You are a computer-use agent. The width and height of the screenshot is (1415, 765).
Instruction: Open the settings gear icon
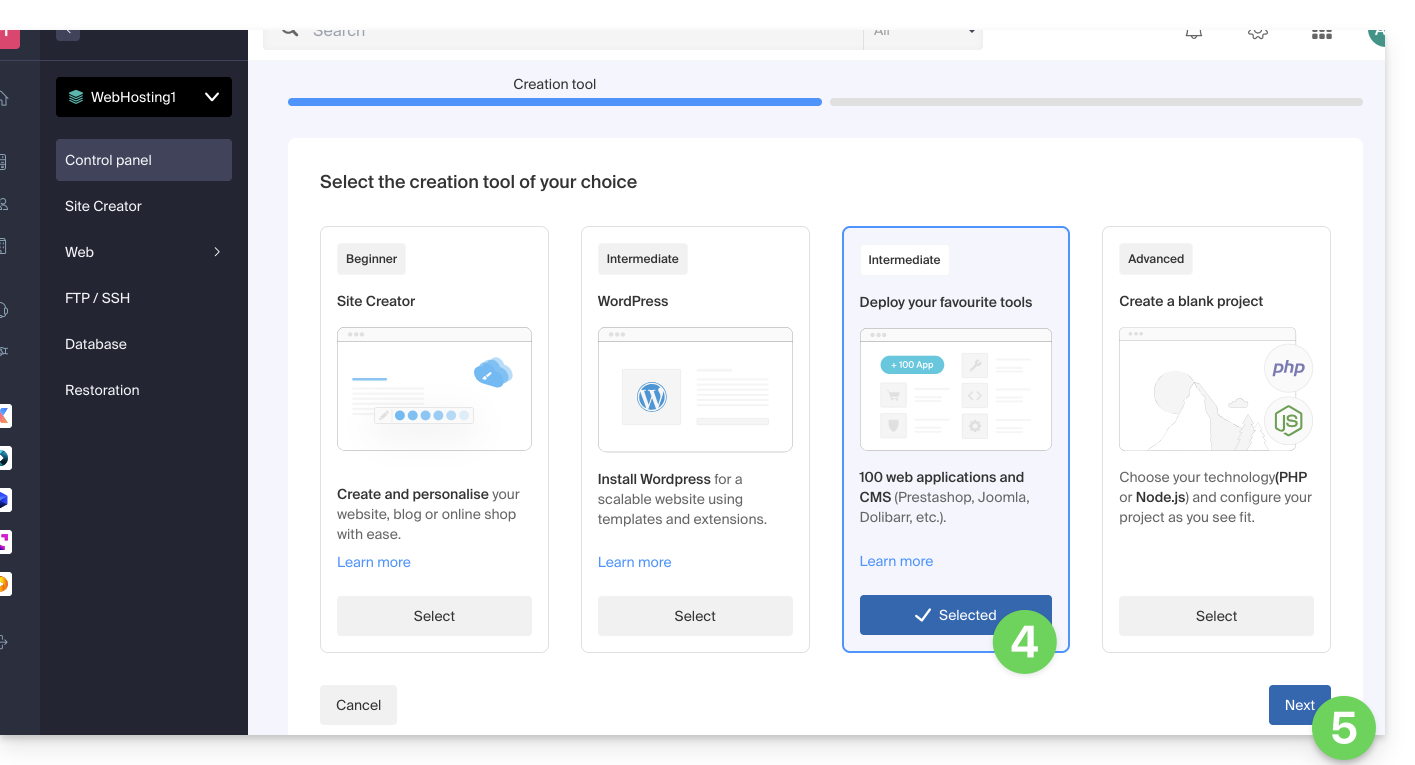[x=1257, y=33]
